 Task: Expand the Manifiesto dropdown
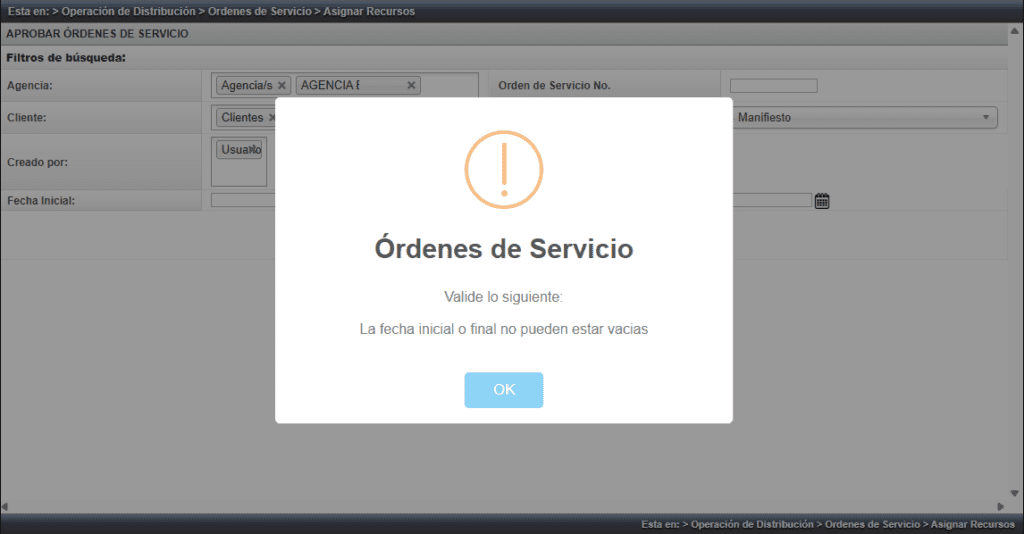click(864, 118)
